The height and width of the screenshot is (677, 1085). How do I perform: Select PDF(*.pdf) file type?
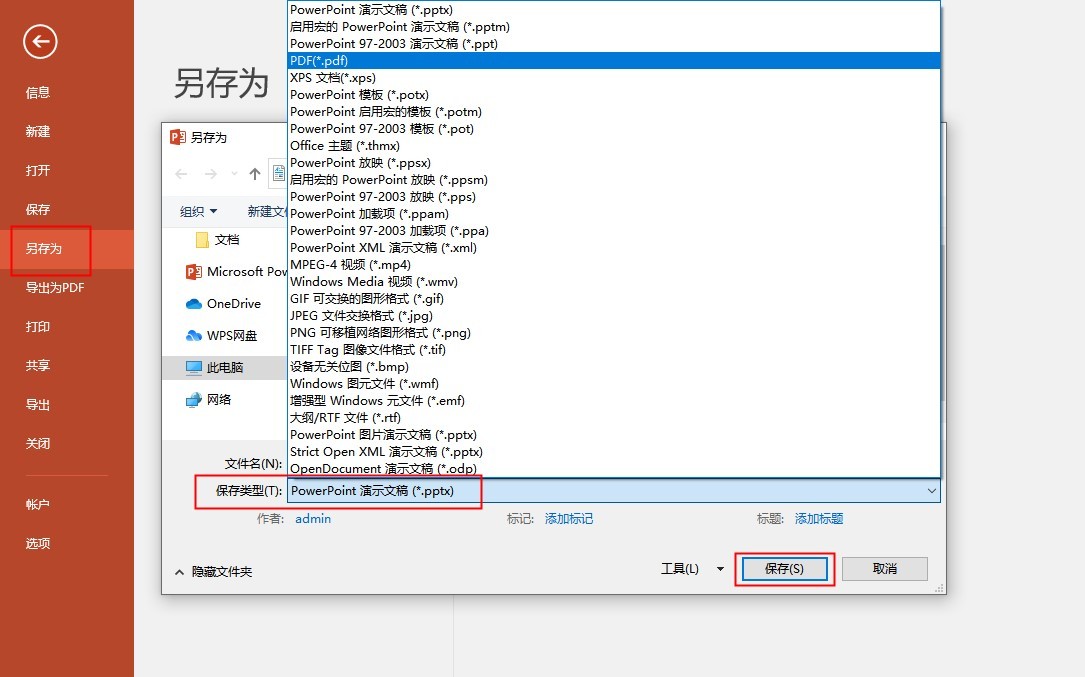[614, 61]
